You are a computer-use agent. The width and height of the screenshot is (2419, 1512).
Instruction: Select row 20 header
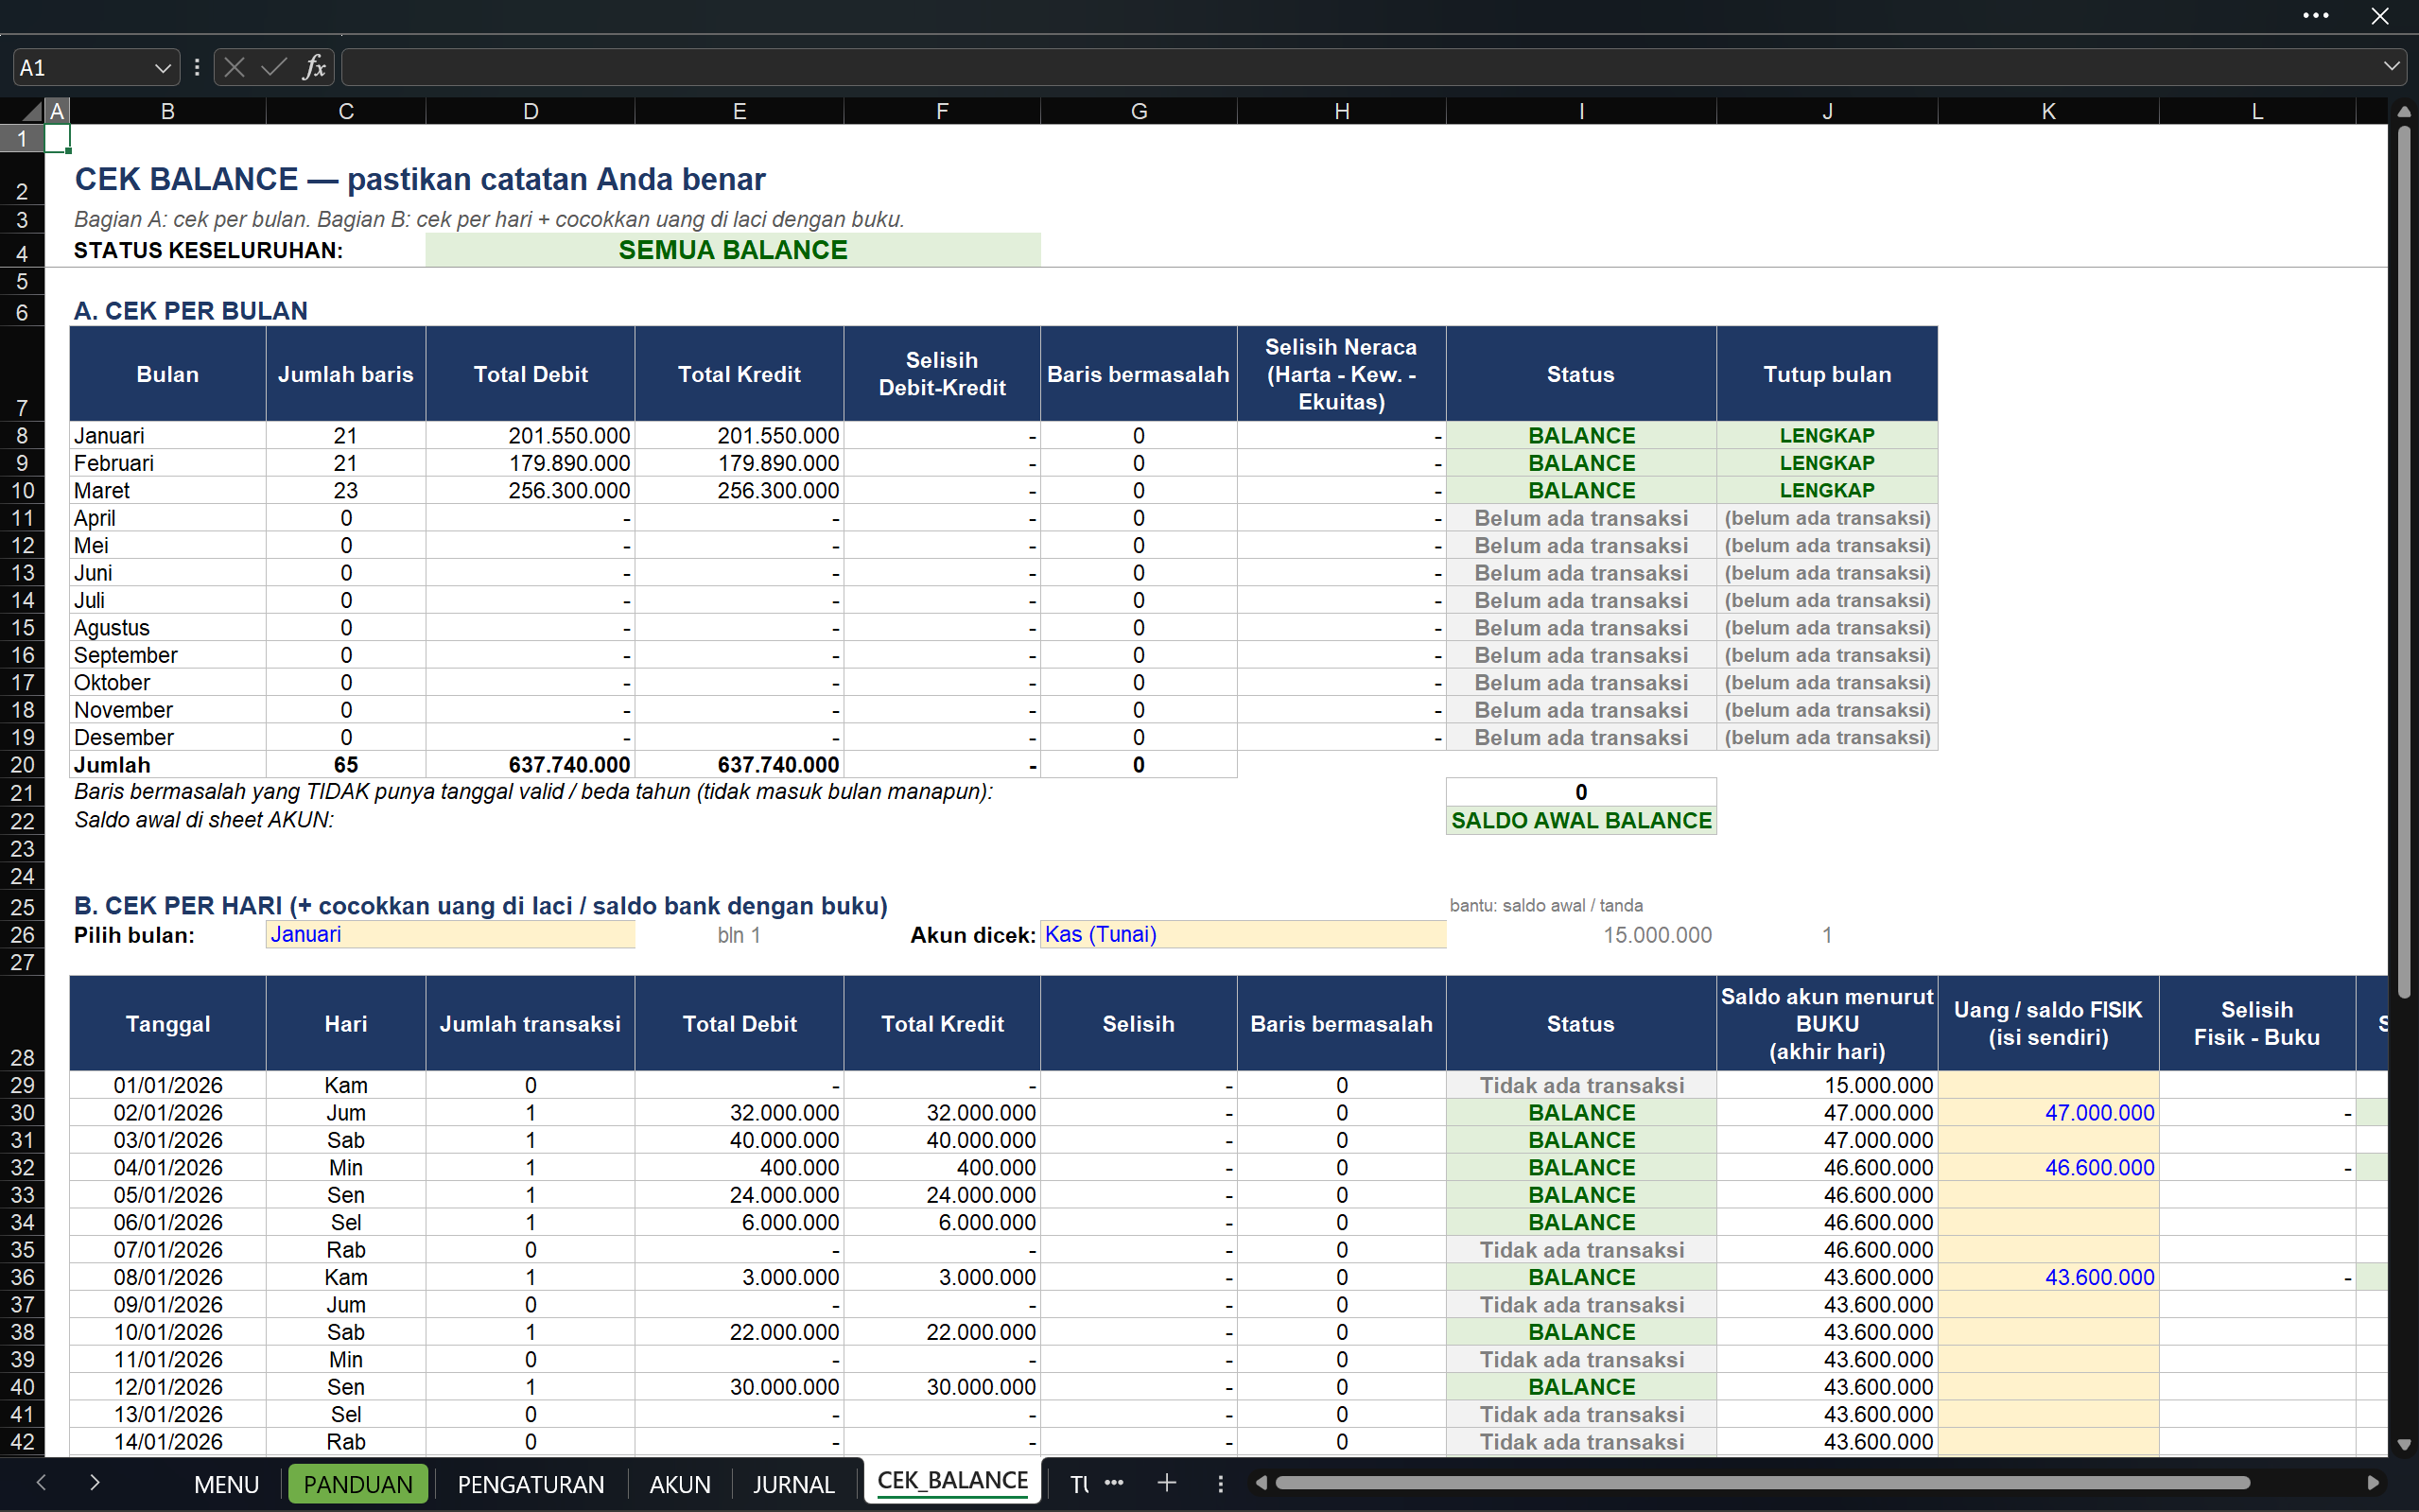pyautogui.click(x=22, y=765)
